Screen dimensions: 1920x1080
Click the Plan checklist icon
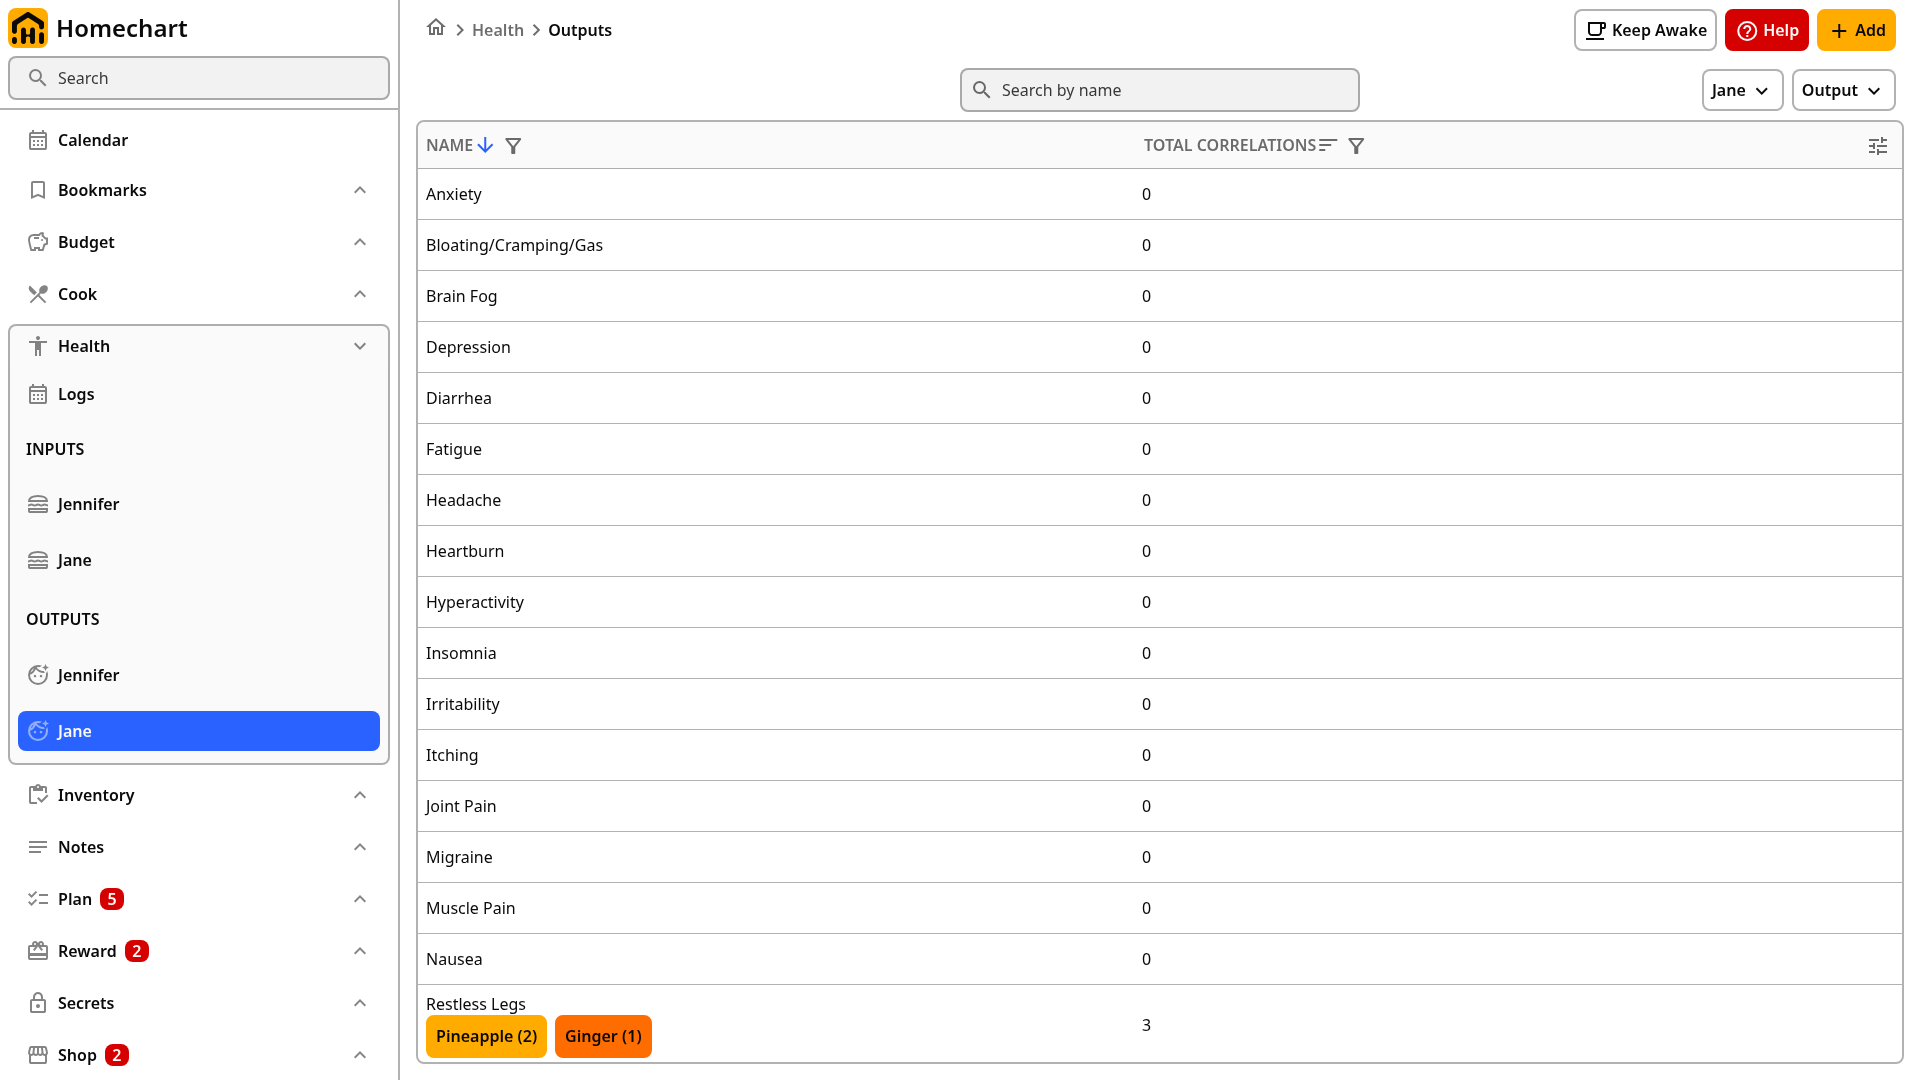pyautogui.click(x=38, y=899)
